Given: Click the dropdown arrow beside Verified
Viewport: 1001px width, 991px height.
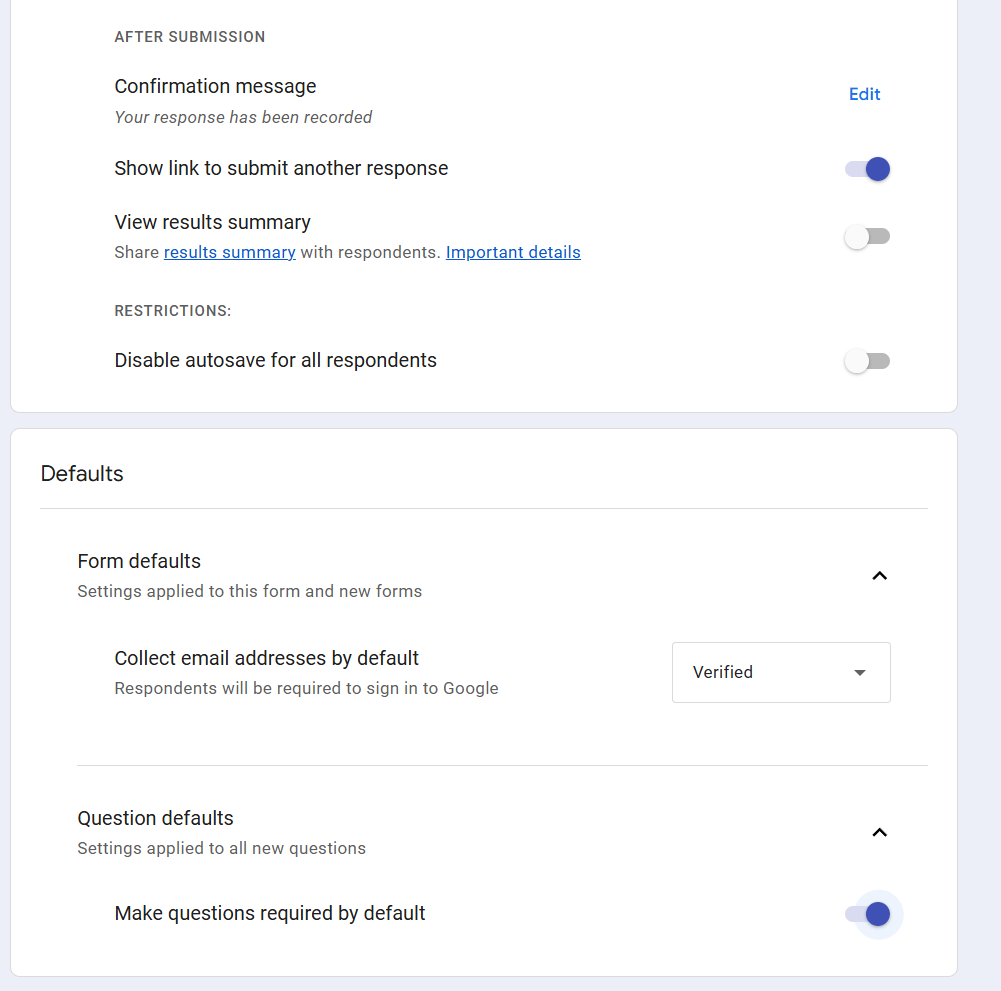Looking at the screenshot, I should tap(859, 672).
